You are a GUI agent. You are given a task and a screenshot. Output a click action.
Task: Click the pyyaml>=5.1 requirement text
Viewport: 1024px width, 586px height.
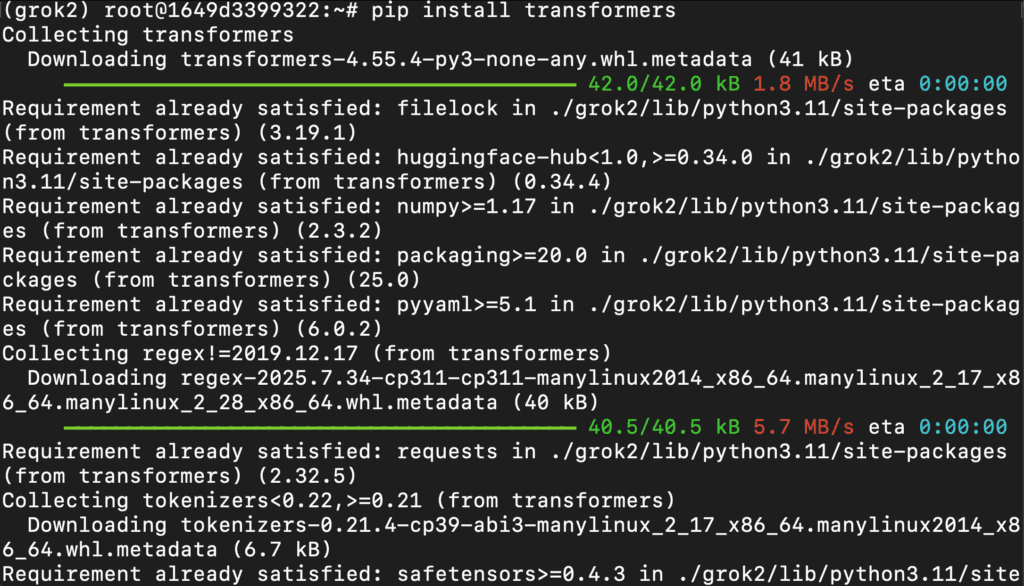coord(466,304)
